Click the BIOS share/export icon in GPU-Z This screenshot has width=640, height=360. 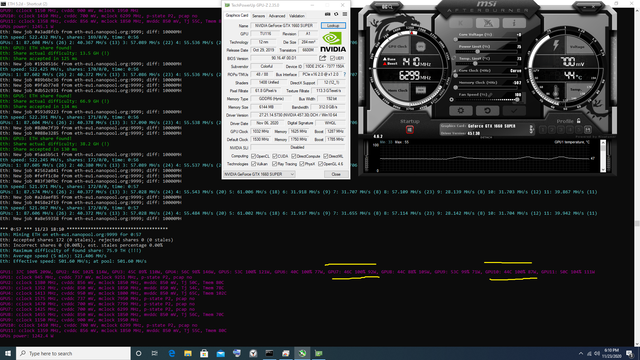322,58
